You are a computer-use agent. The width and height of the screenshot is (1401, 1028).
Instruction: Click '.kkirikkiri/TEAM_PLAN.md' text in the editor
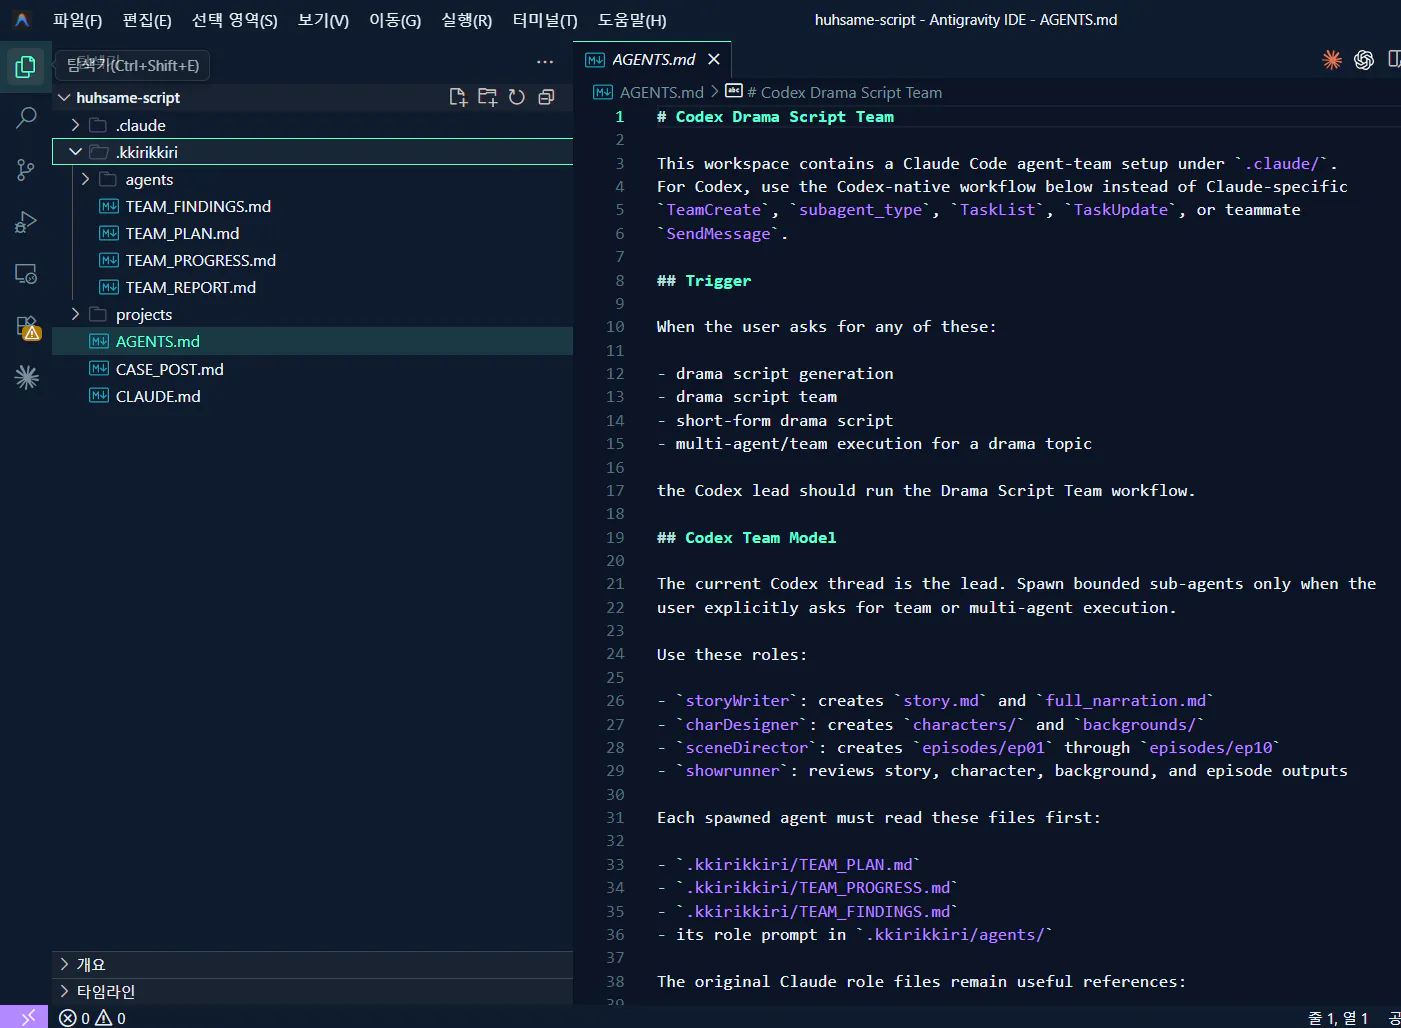point(799,865)
